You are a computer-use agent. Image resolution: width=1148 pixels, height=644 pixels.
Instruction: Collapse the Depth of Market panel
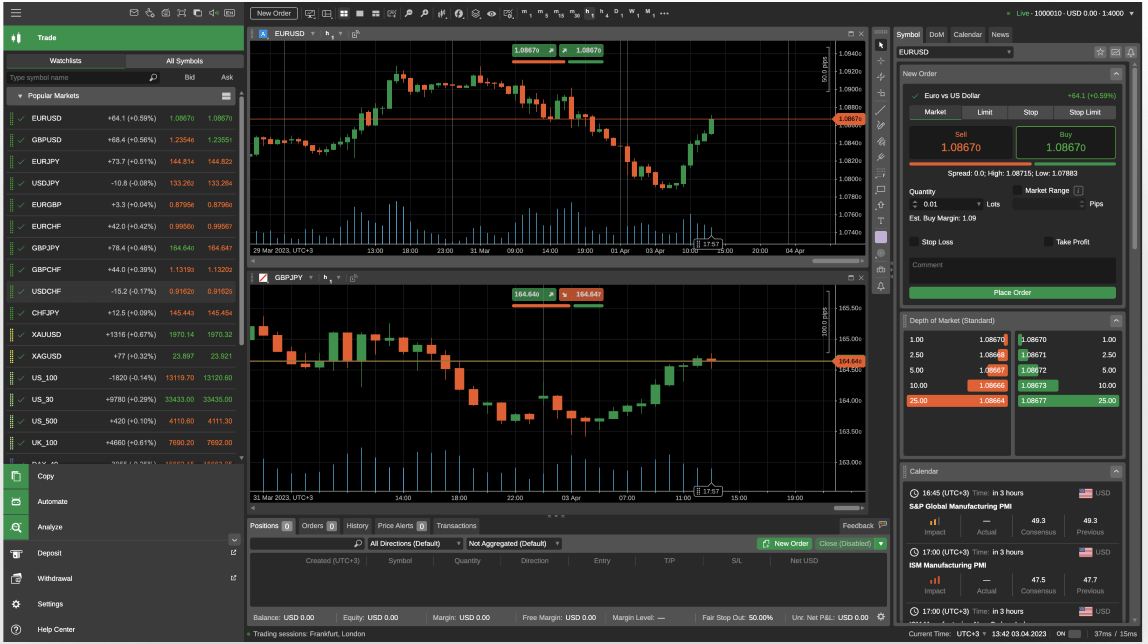pyautogui.click(x=1117, y=320)
